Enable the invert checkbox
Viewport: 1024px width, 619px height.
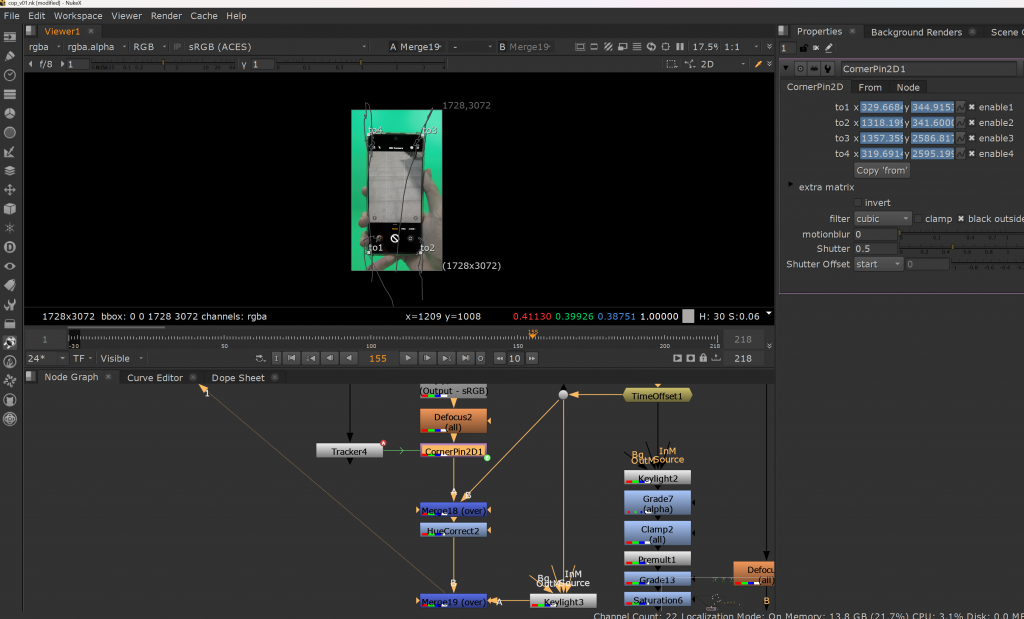(x=858, y=203)
